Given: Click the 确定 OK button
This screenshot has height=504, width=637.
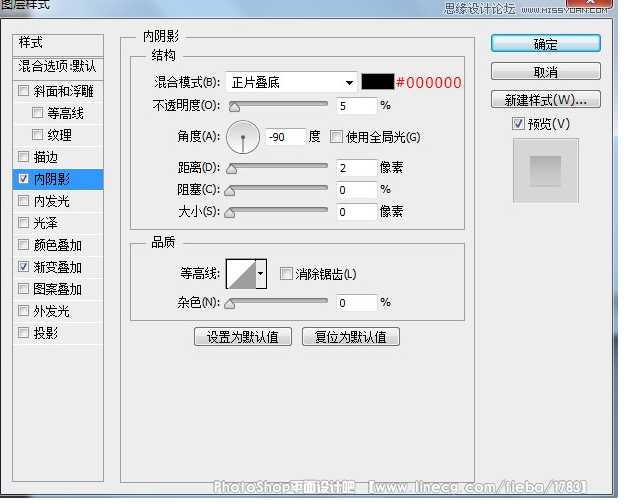Looking at the screenshot, I should tap(545, 44).
